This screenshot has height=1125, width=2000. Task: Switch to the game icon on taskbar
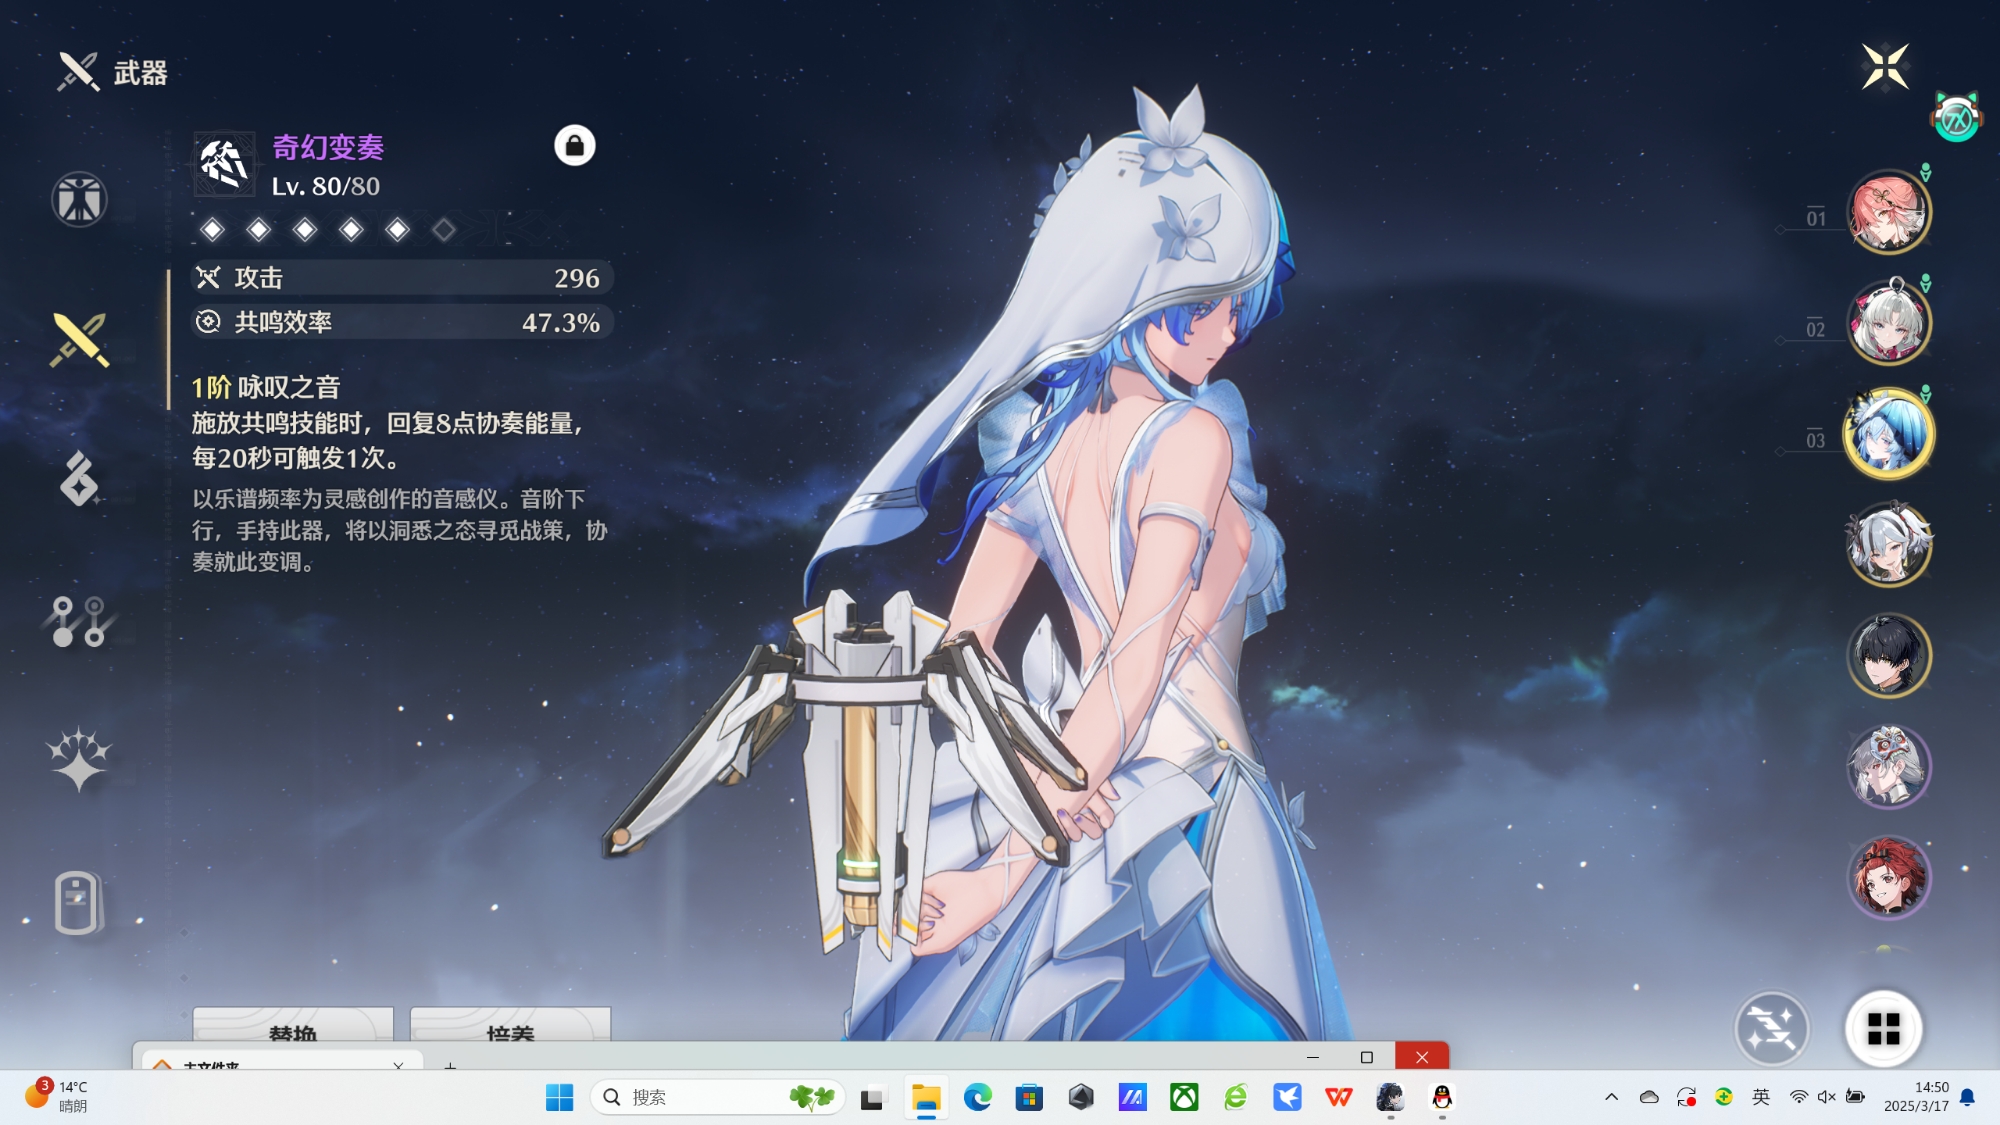[1390, 1097]
